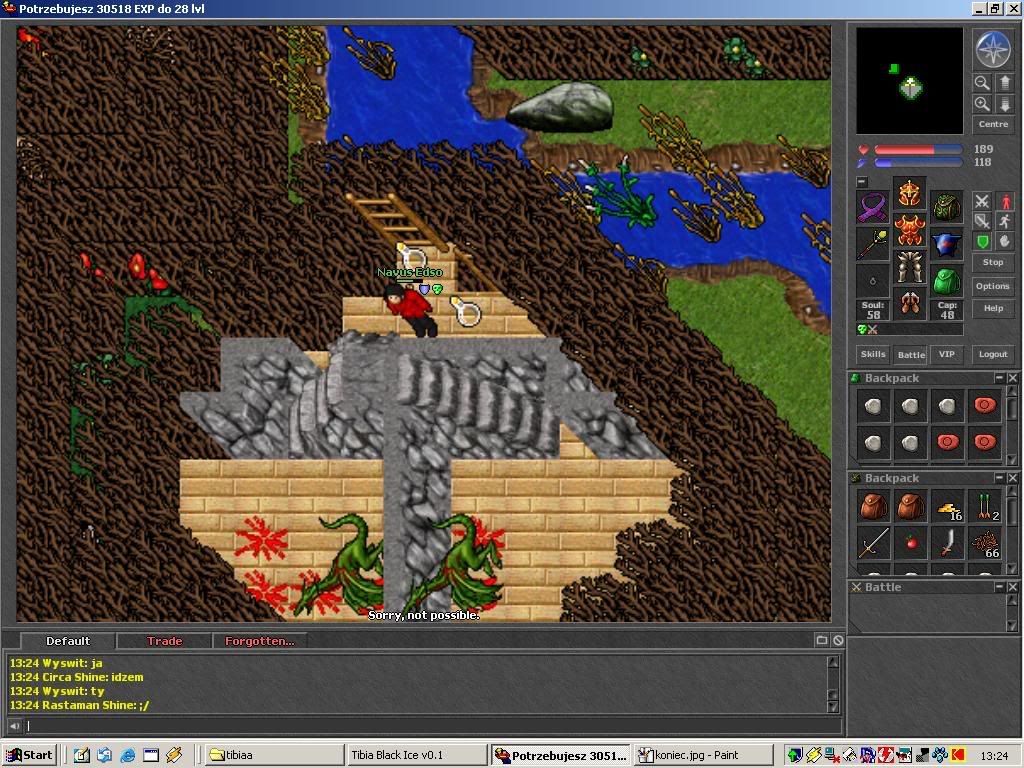The image size is (1024, 768).
Task: Select the curved sabre in backpack
Action: pyautogui.click(x=948, y=543)
